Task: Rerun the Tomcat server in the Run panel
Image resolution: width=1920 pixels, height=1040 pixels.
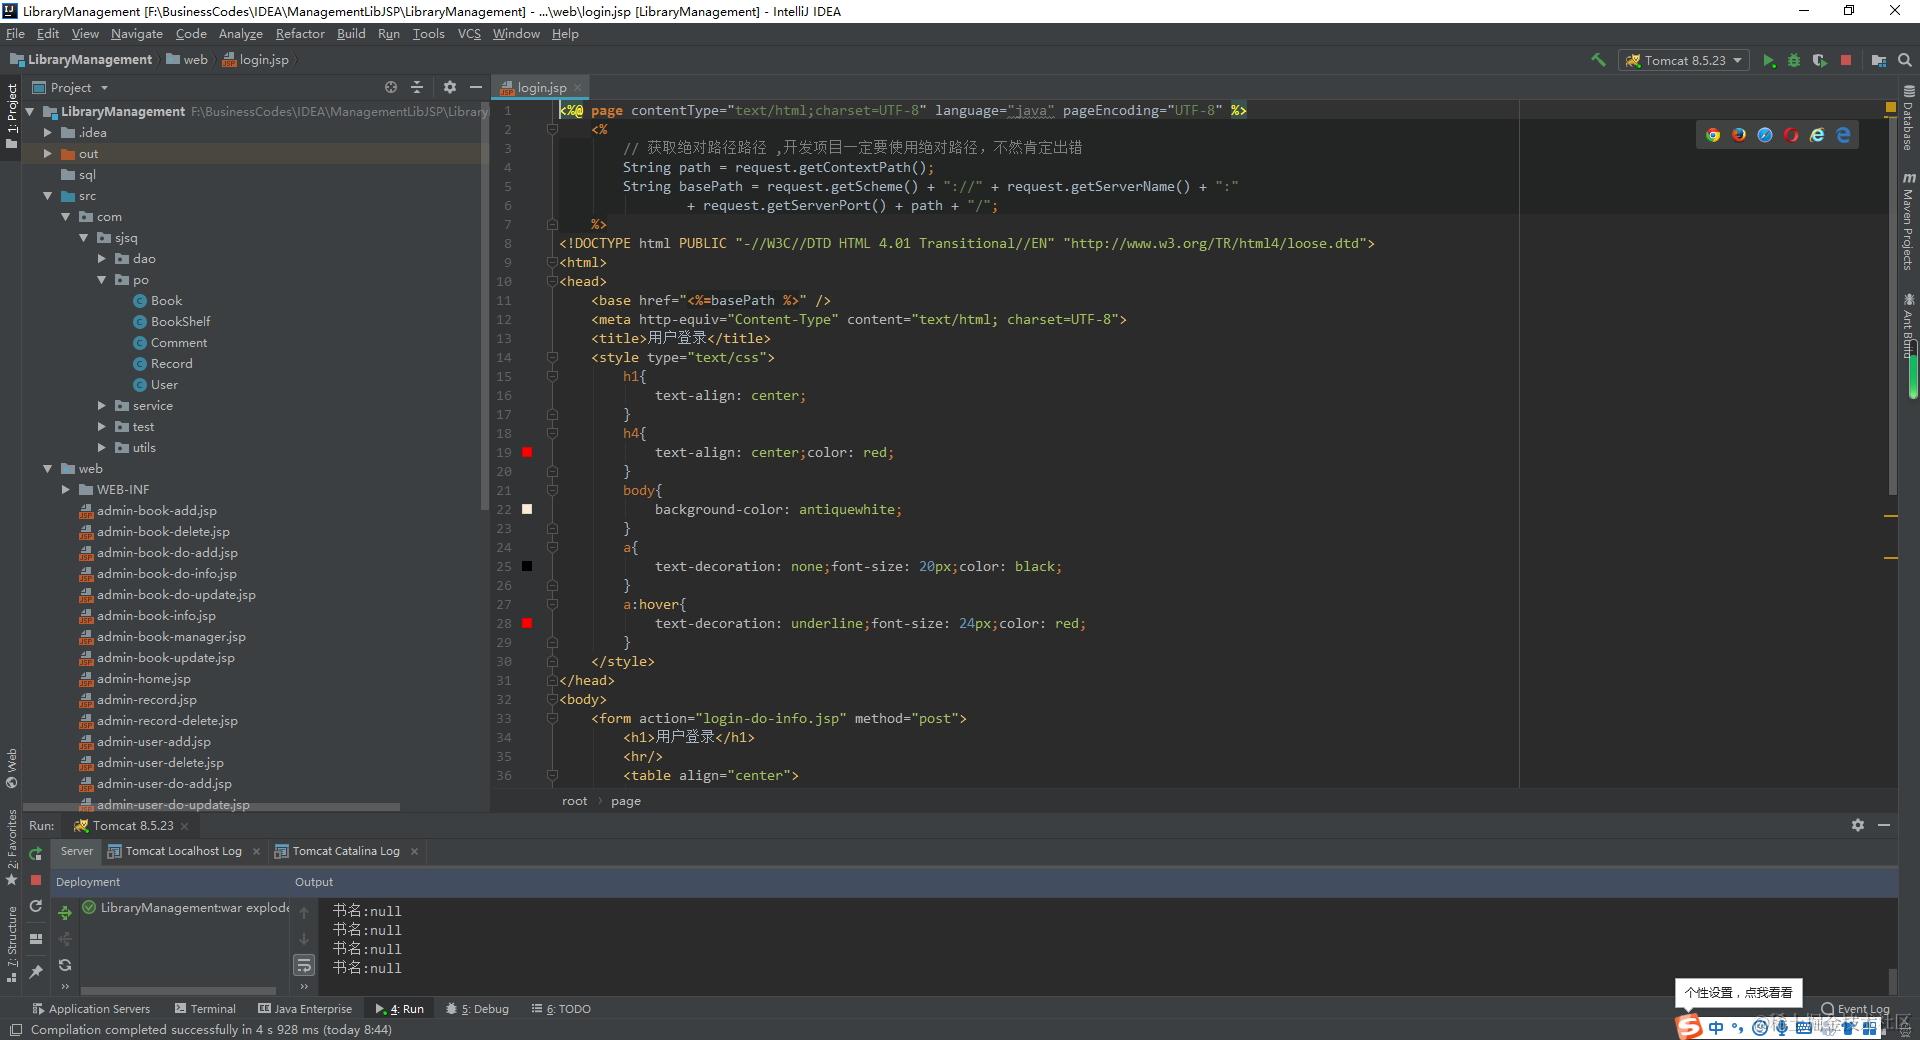Action: 36,854
